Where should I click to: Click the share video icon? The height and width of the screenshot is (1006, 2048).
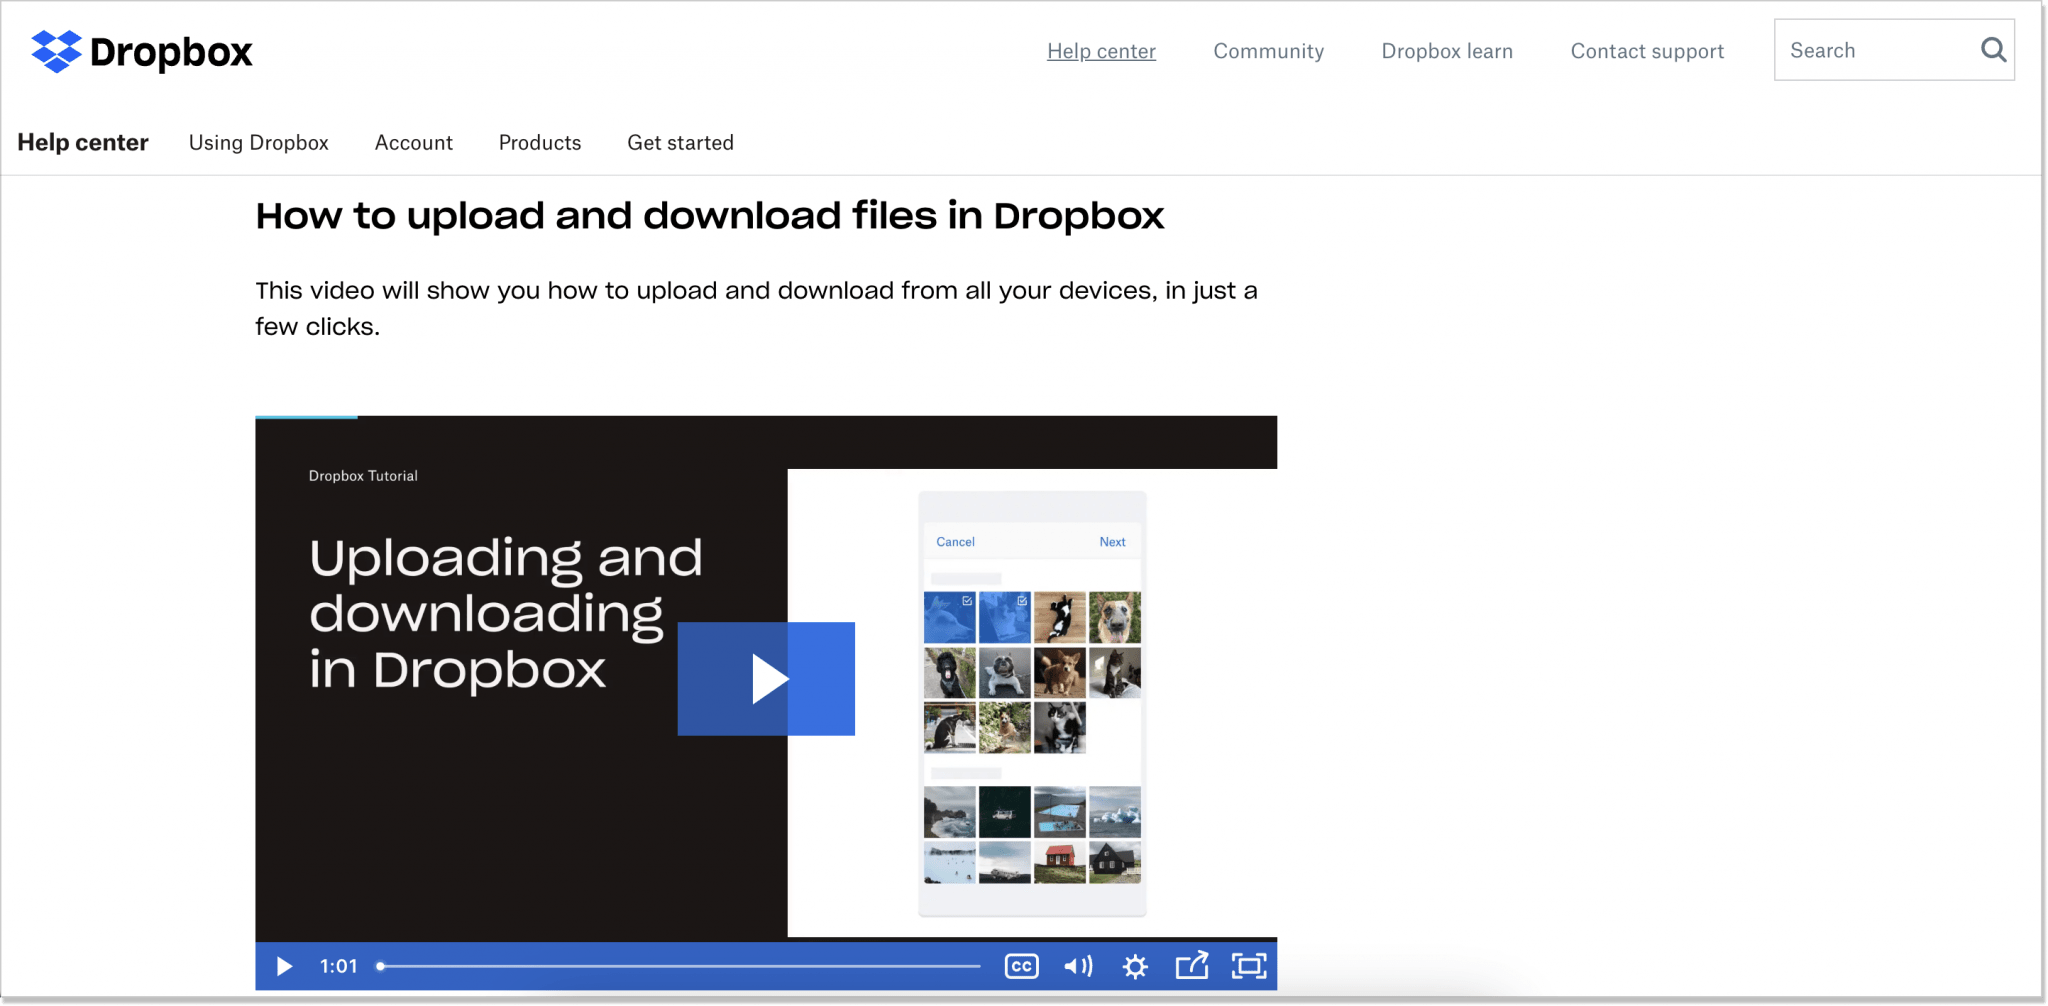pos(1192,965)
